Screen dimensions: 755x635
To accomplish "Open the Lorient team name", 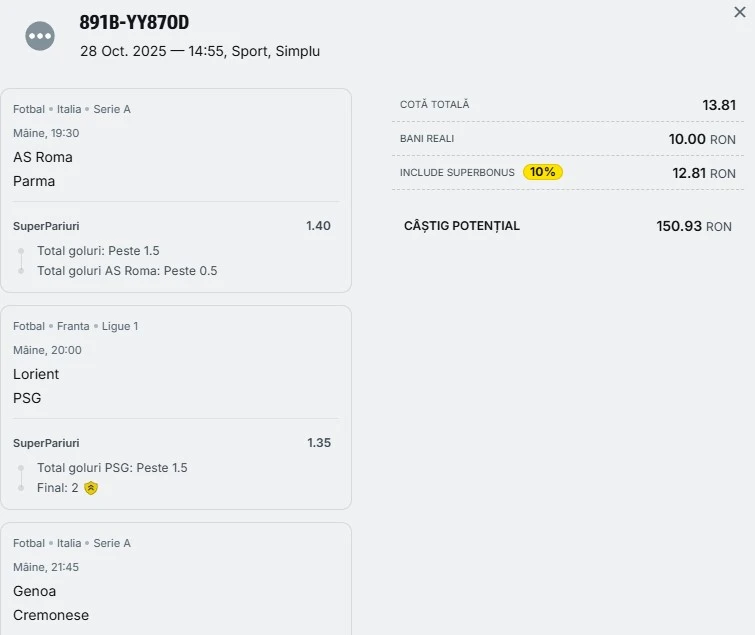I will (x=36, y=374).
